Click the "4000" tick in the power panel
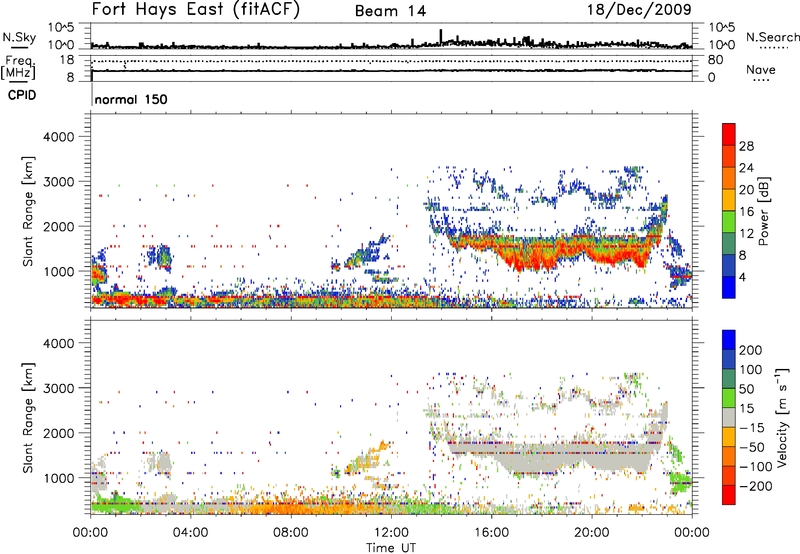800x554 pixels. (x=58, y=137)
